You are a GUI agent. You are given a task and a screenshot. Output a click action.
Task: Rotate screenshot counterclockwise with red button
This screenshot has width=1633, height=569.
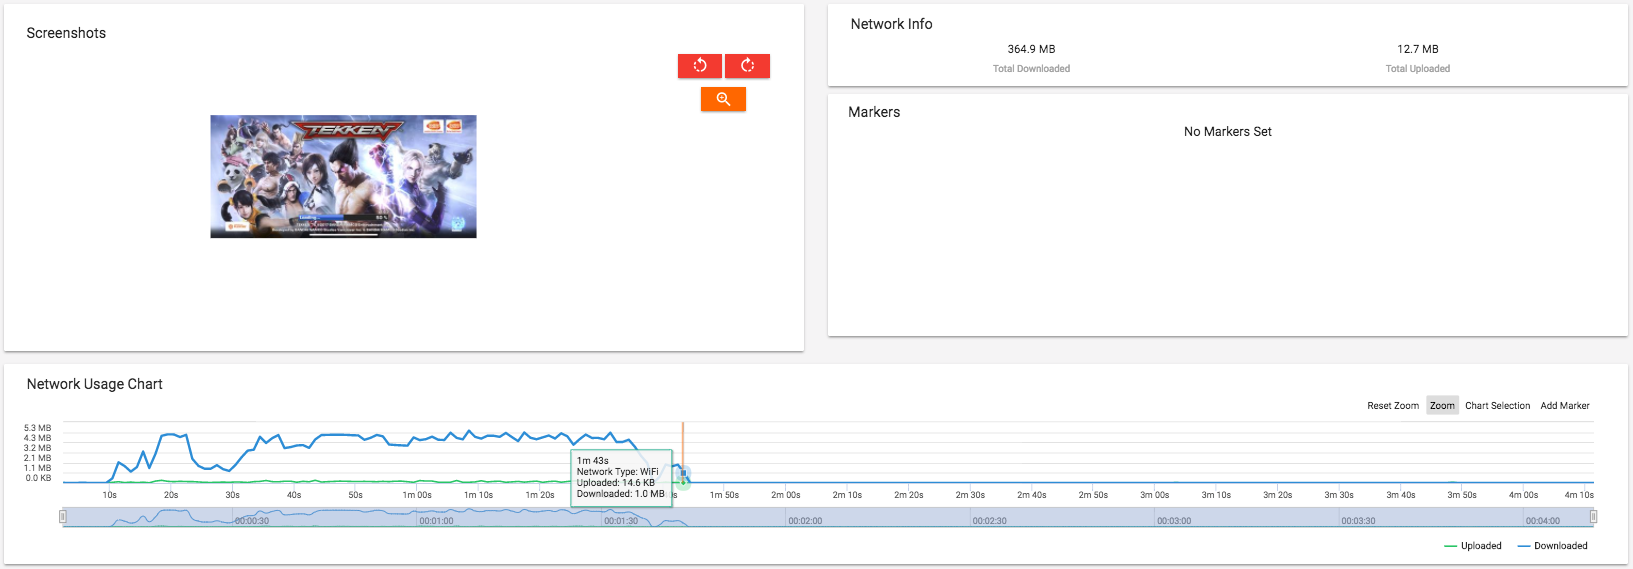pos(700,66)
